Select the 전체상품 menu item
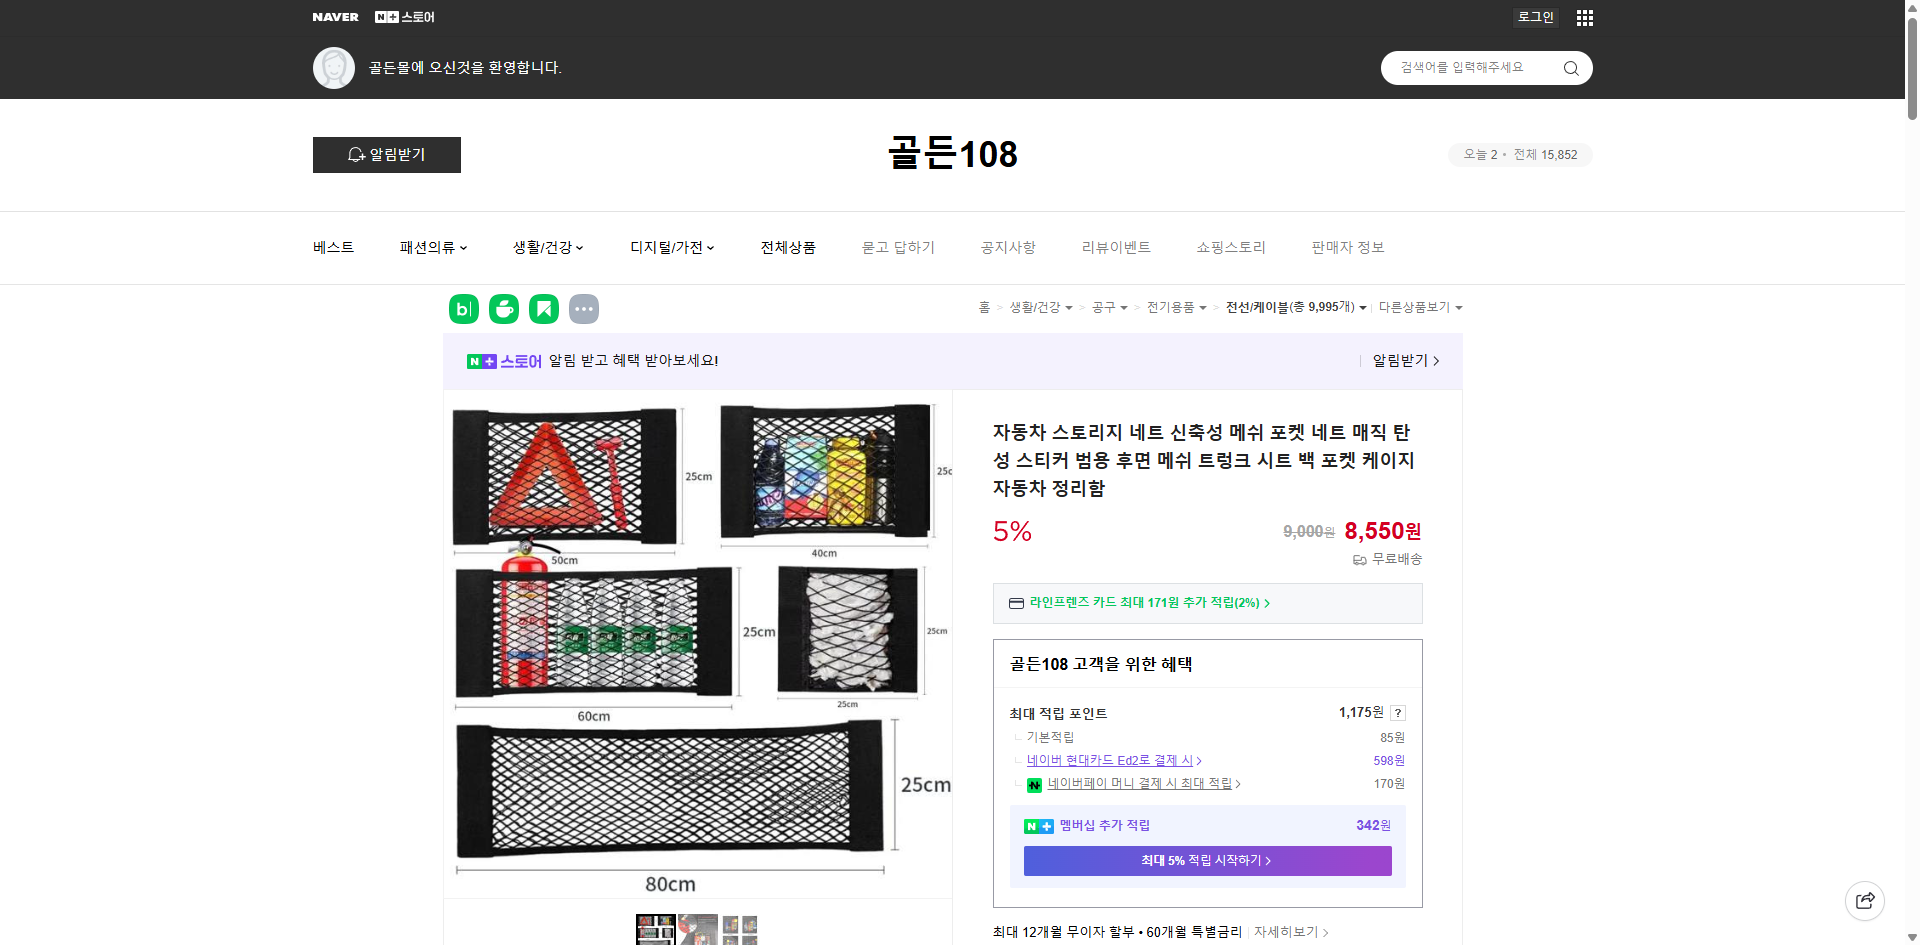Image resolution: width=1920 pixels, height=945 pixels. (788, 247)
